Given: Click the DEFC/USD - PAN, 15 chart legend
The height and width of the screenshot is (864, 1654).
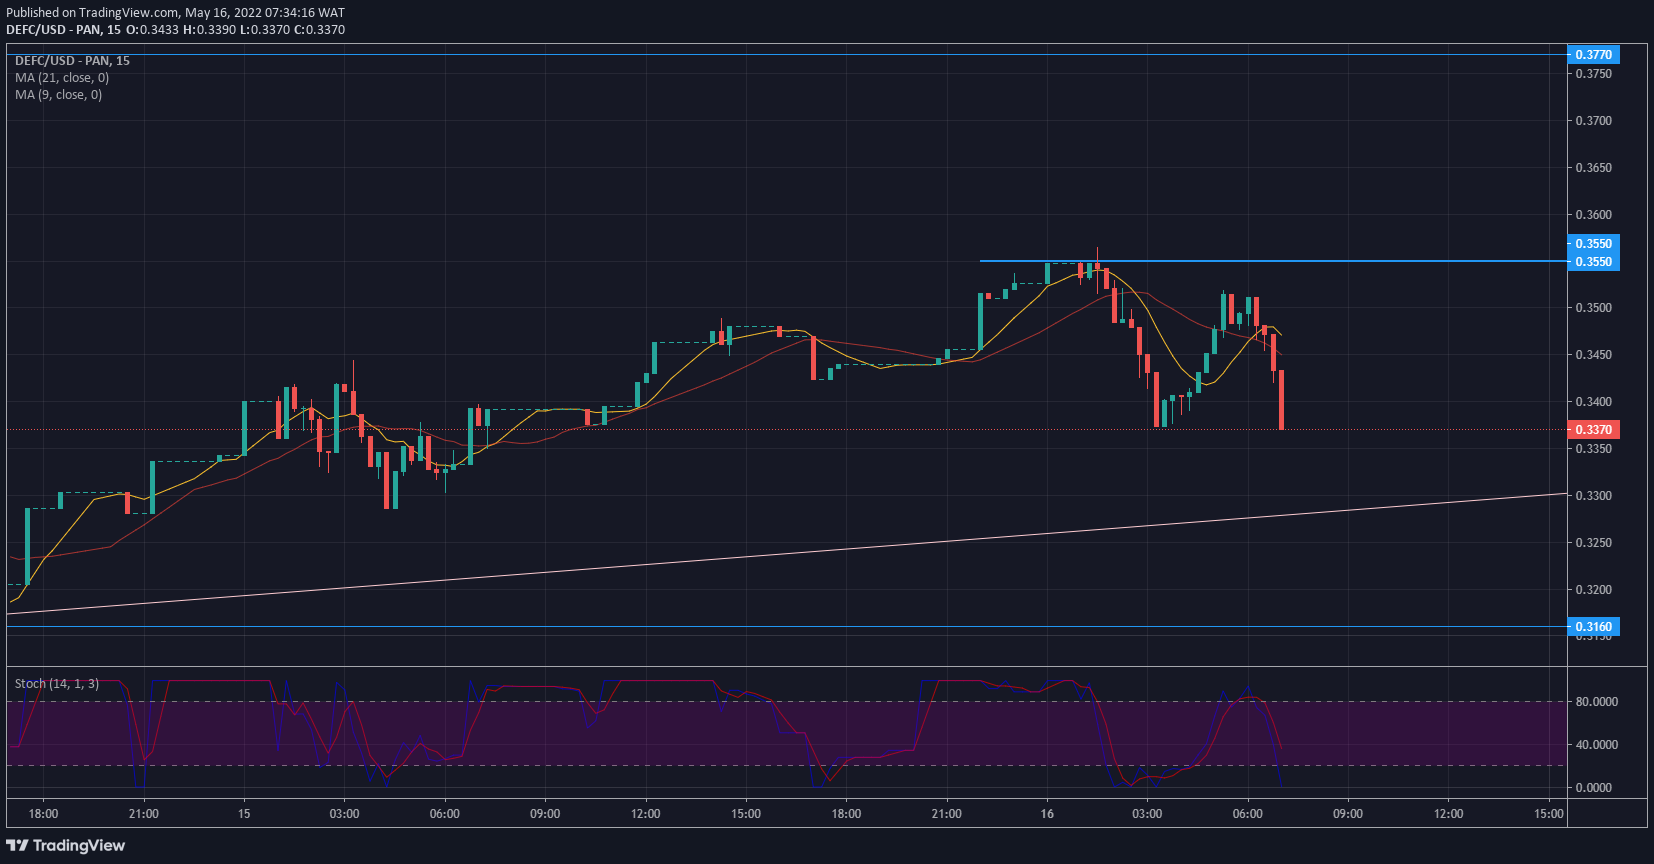Looking at the screenshot, I should click(72, 61).
